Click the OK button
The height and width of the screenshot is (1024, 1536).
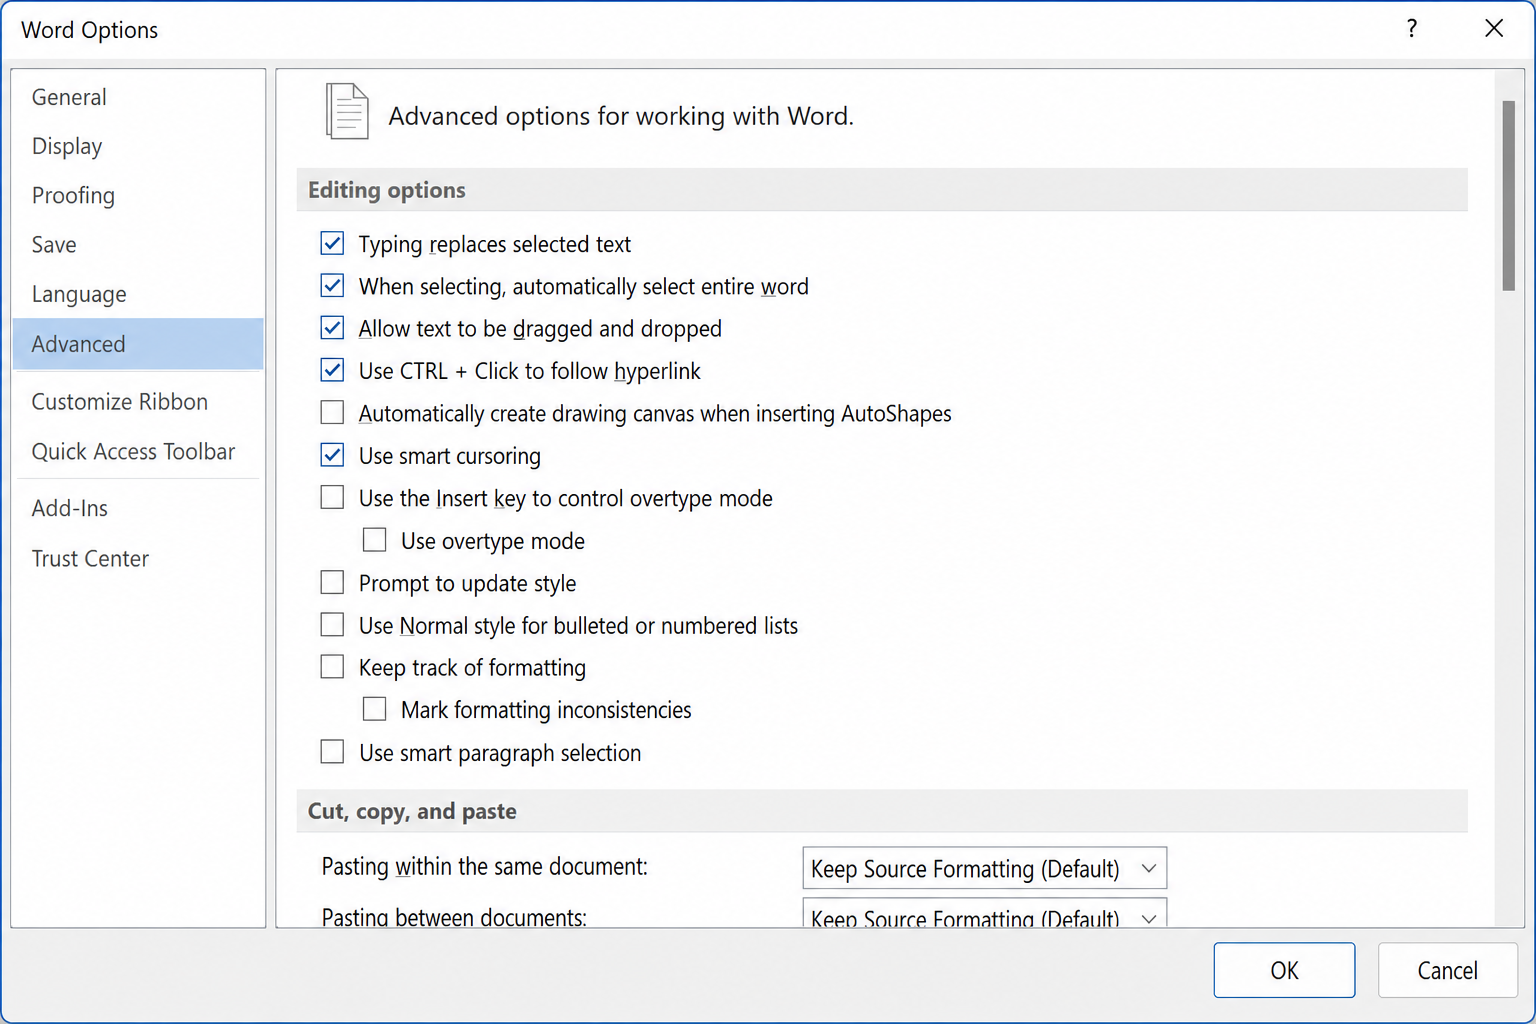pyautogui.click(x=1284, y=970)
